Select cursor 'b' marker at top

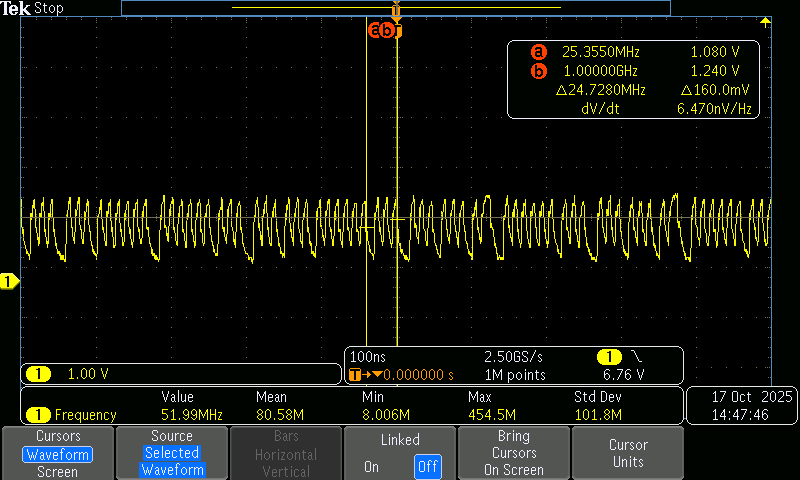[x=388, y=30]
